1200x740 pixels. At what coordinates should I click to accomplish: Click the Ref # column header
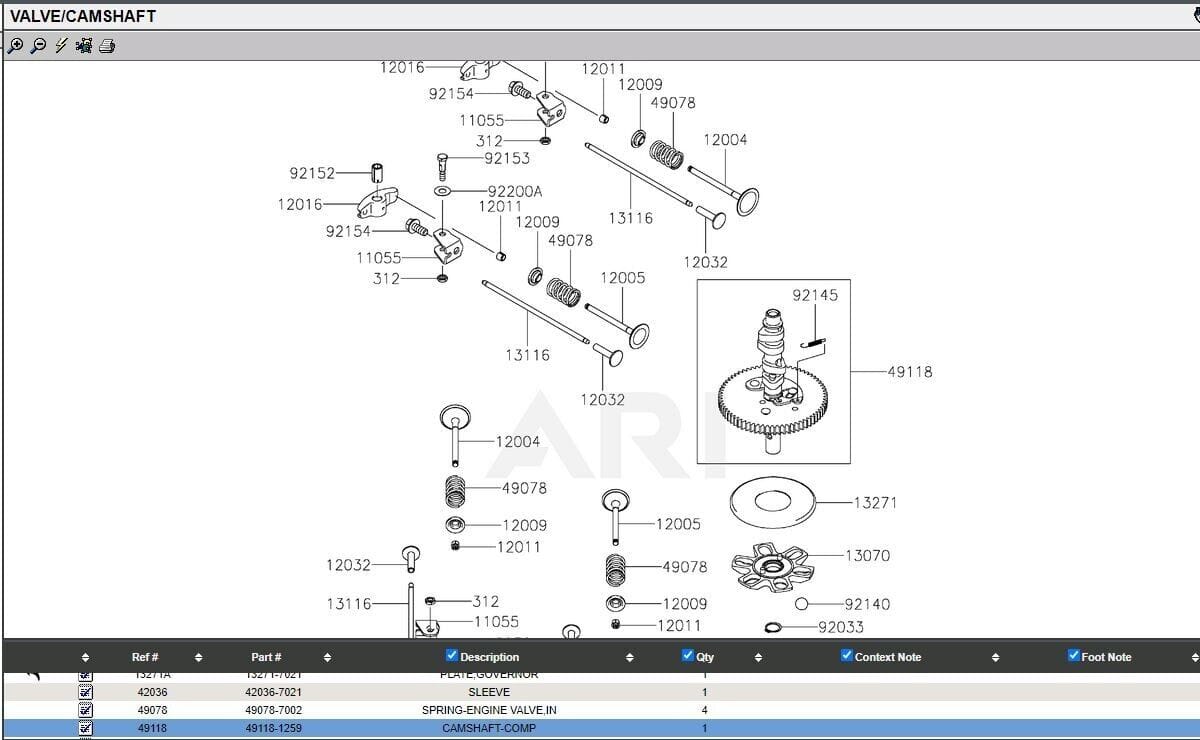pyautogui.click(x=145, y=657)
